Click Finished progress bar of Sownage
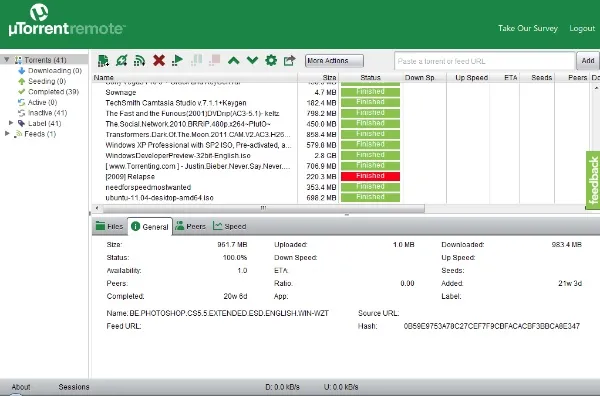 pyautogui.click(x=370, y=92)
